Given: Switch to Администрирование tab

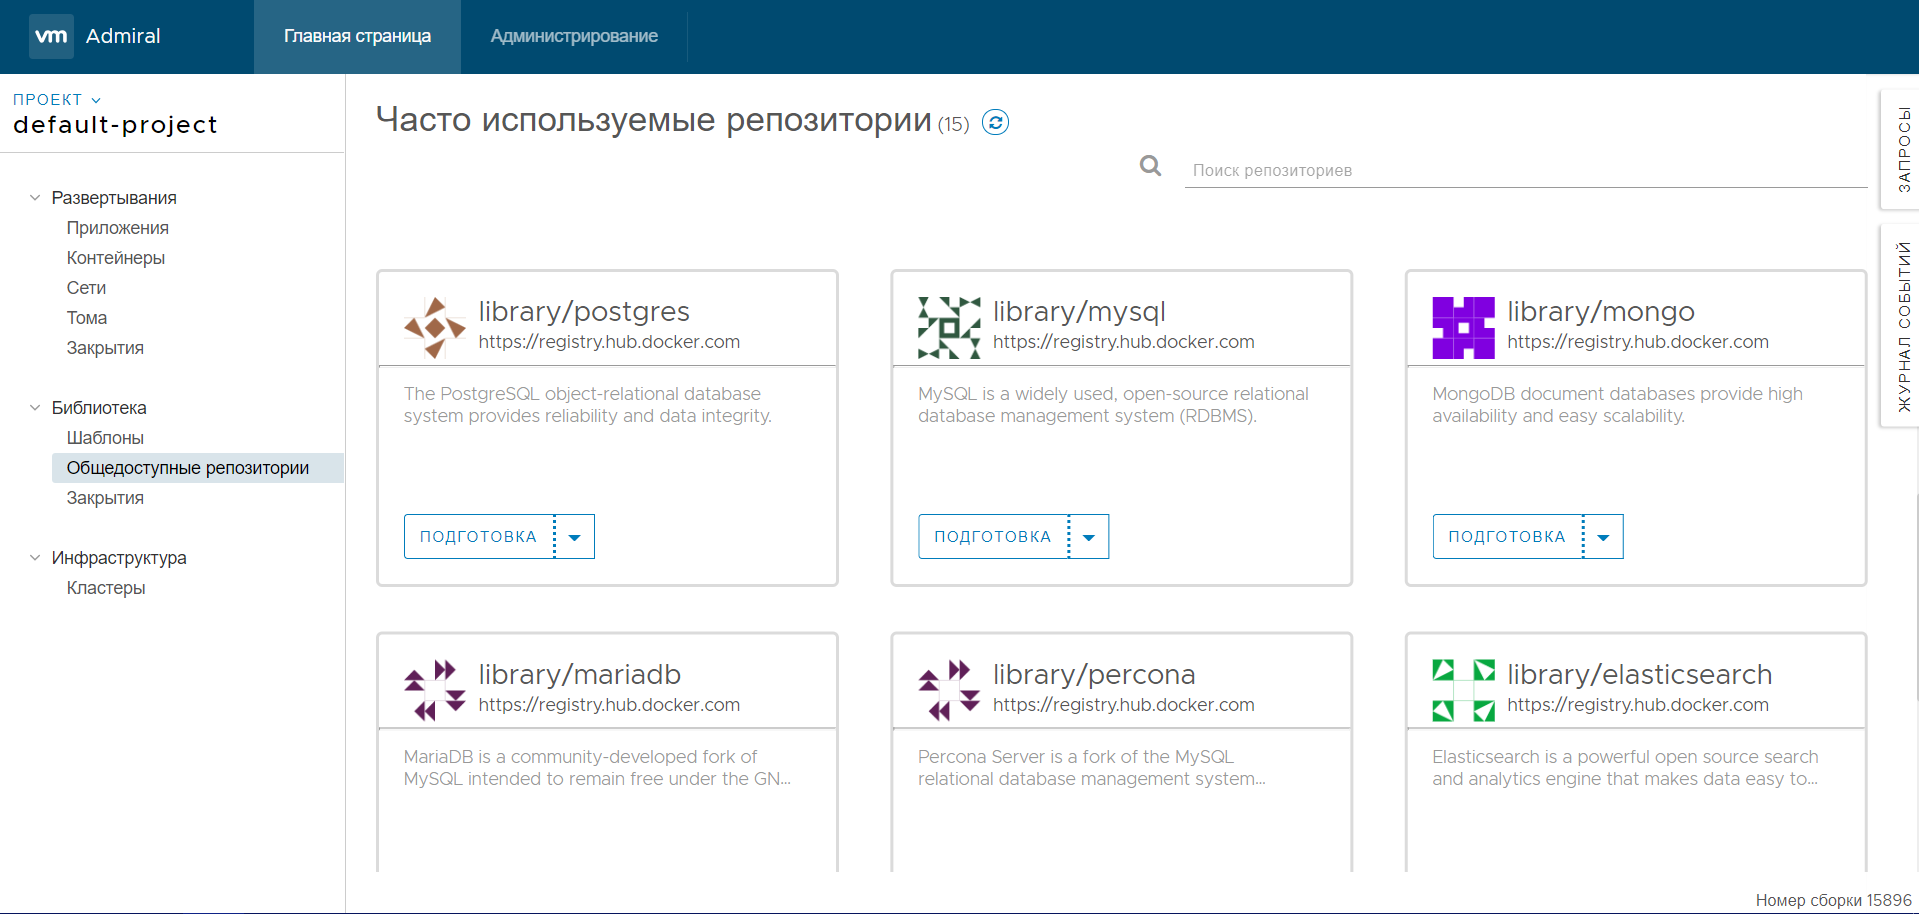Looking at the screenshot, I should (x=574, y=36).
